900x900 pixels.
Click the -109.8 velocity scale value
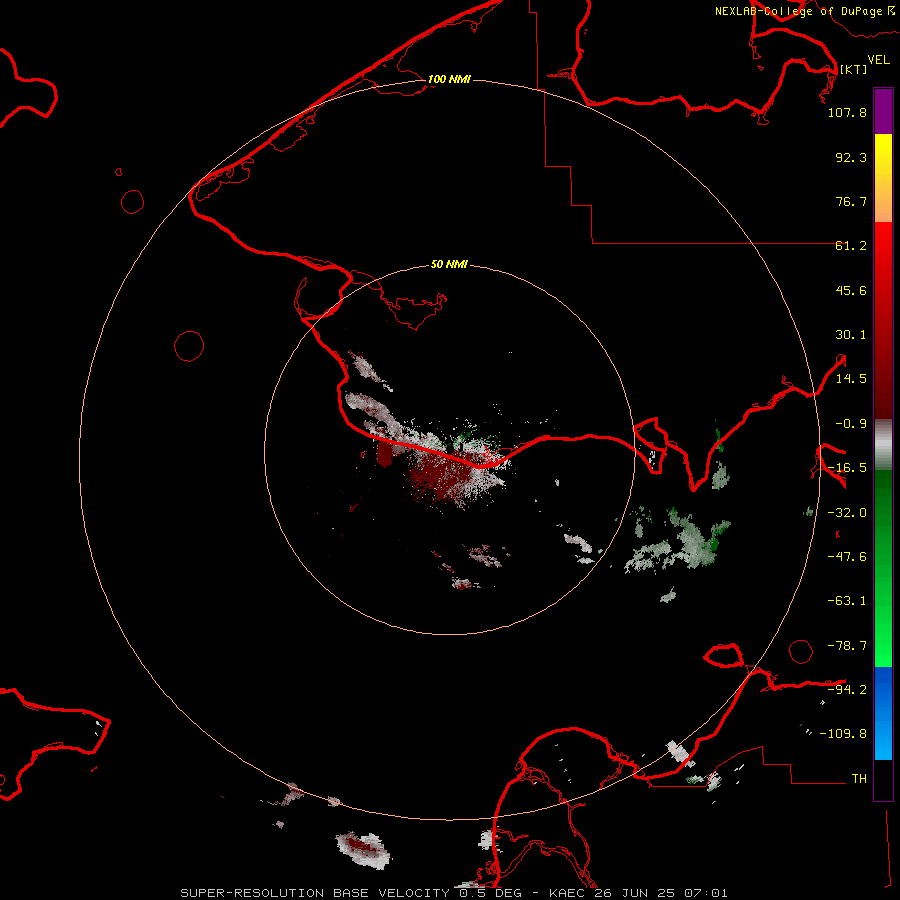(x=843, y=734)
